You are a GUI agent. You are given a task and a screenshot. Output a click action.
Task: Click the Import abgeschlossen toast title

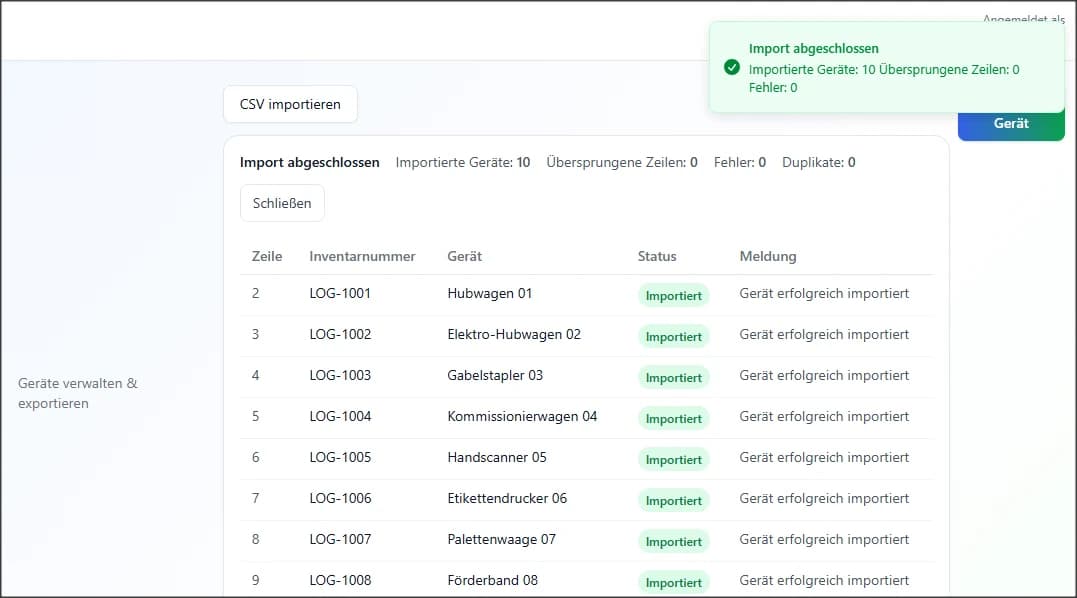(813, 49)
